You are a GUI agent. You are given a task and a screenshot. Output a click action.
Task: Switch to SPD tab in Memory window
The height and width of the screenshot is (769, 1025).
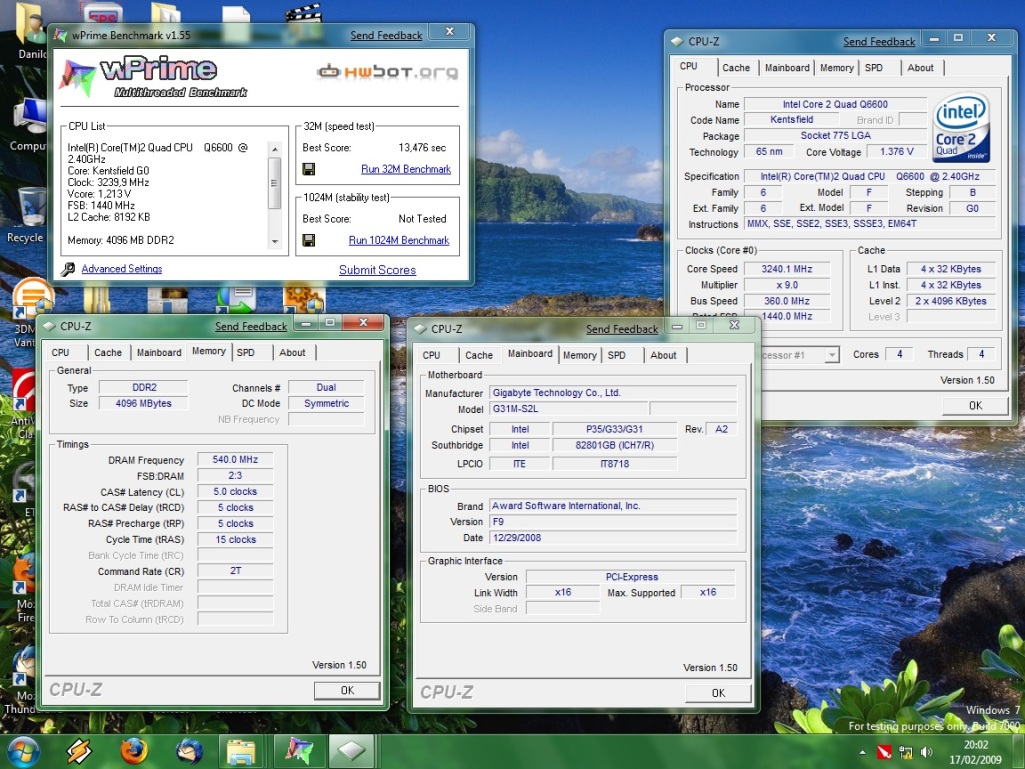point(246,352)
